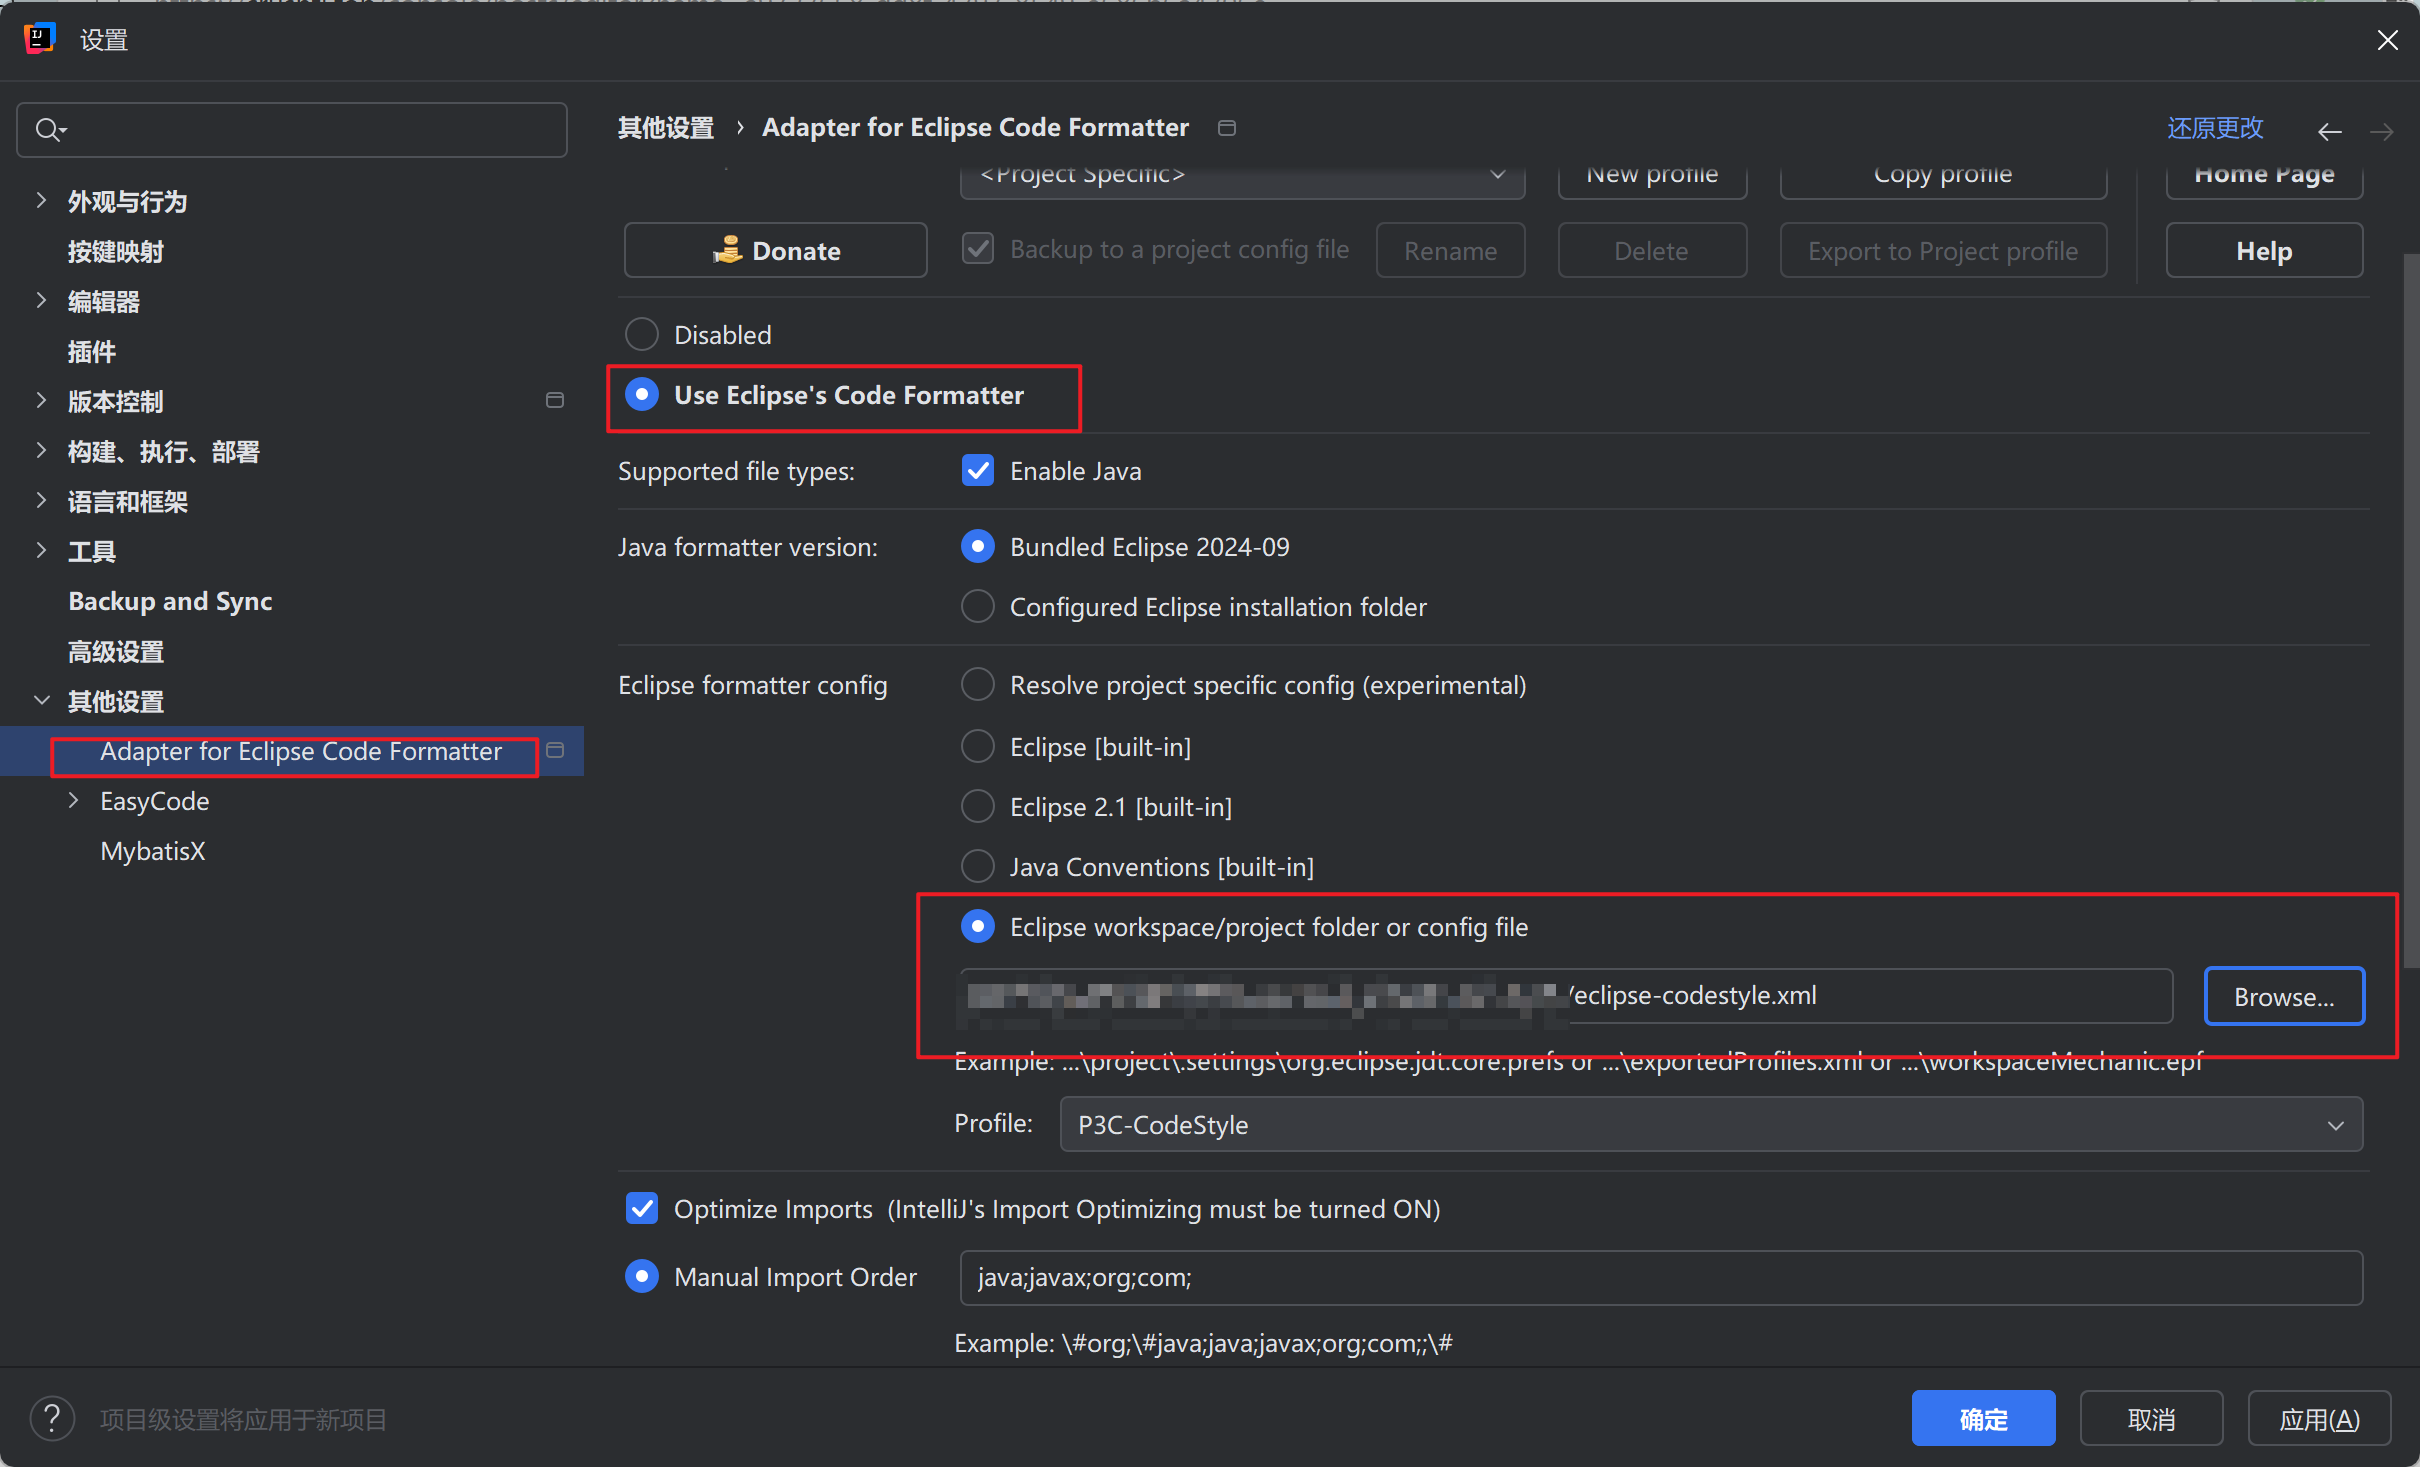Viewport: 2420px width, 1467px height.
Task: Expand the 语言和框架 section
Action: [41, 501]
